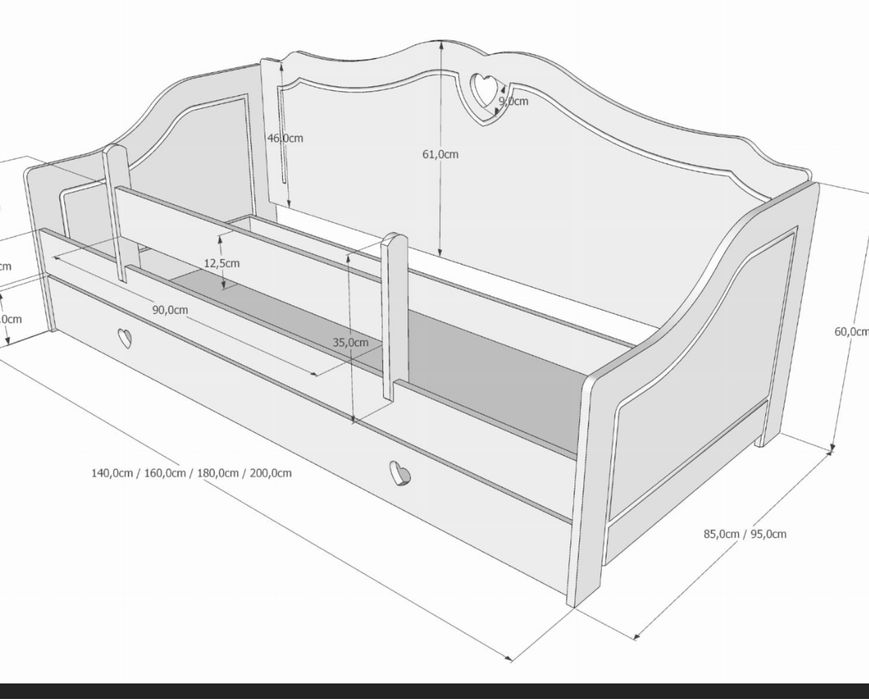Screen dimensions: 869x699
Task: Click the 61,0cm backrest height label
Action: (x=441, y=154)
